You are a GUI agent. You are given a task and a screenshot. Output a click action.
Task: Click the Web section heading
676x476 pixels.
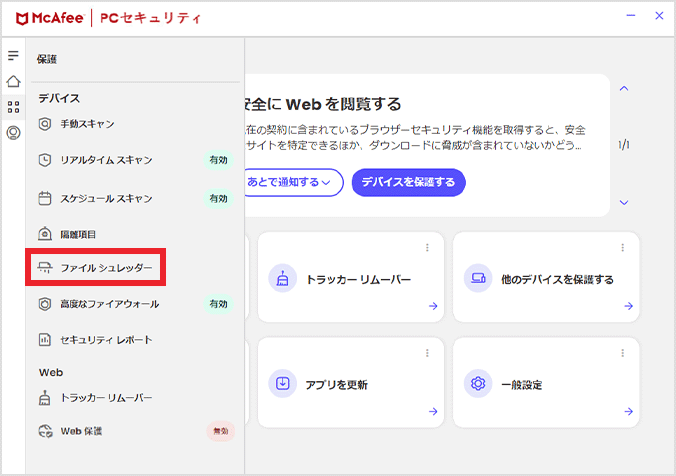[x=51, y=372]
